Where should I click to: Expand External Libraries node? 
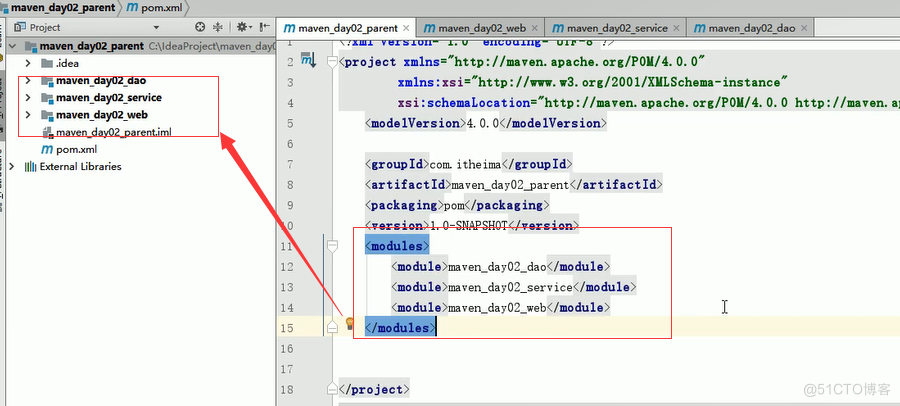(x=12, y=167)
